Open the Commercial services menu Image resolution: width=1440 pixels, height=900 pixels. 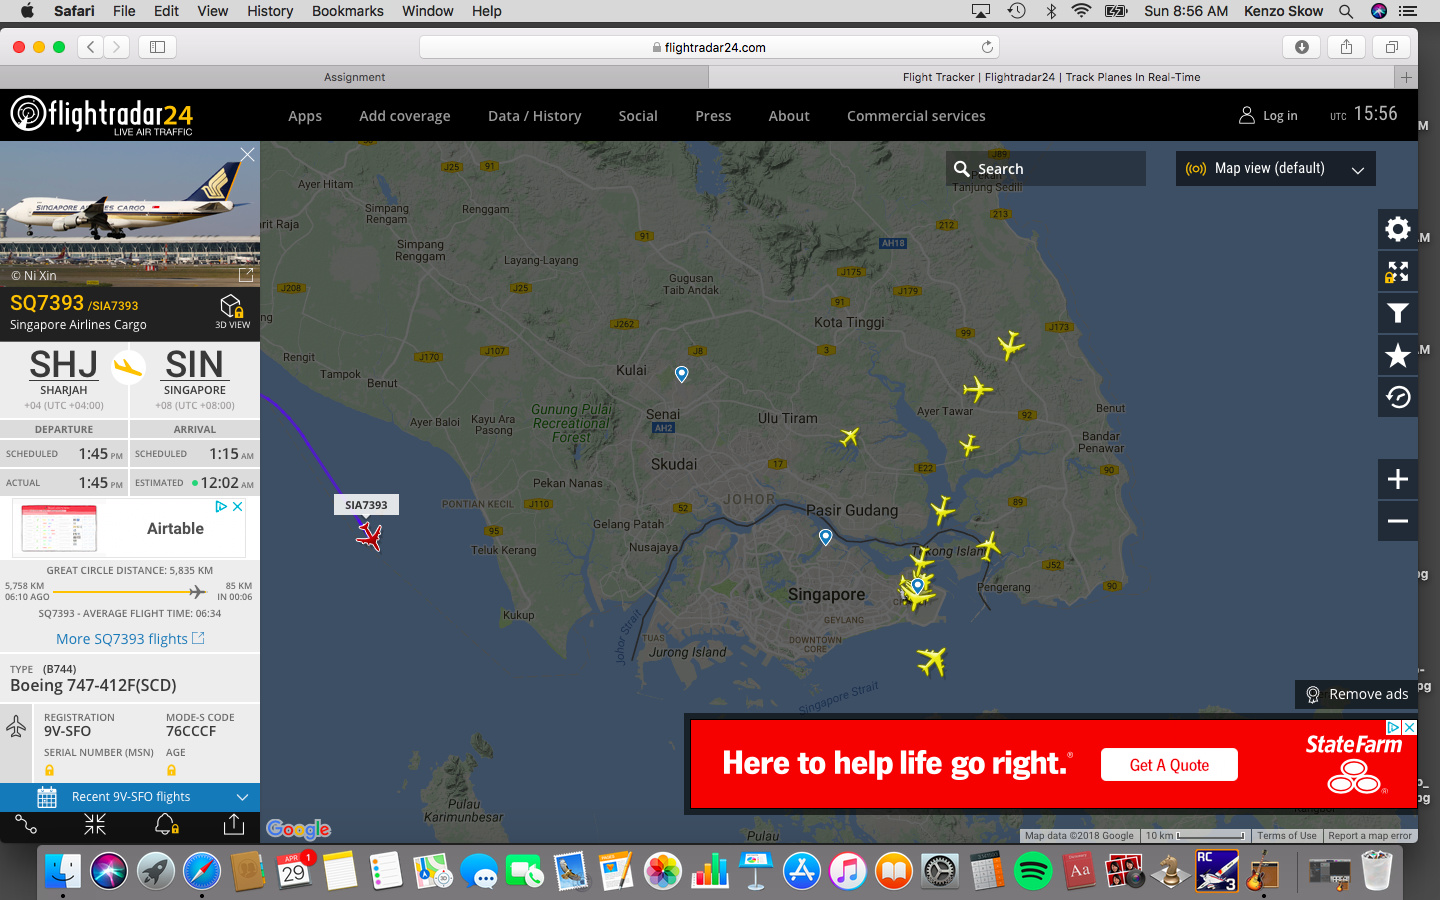click(x=916, y=116)
